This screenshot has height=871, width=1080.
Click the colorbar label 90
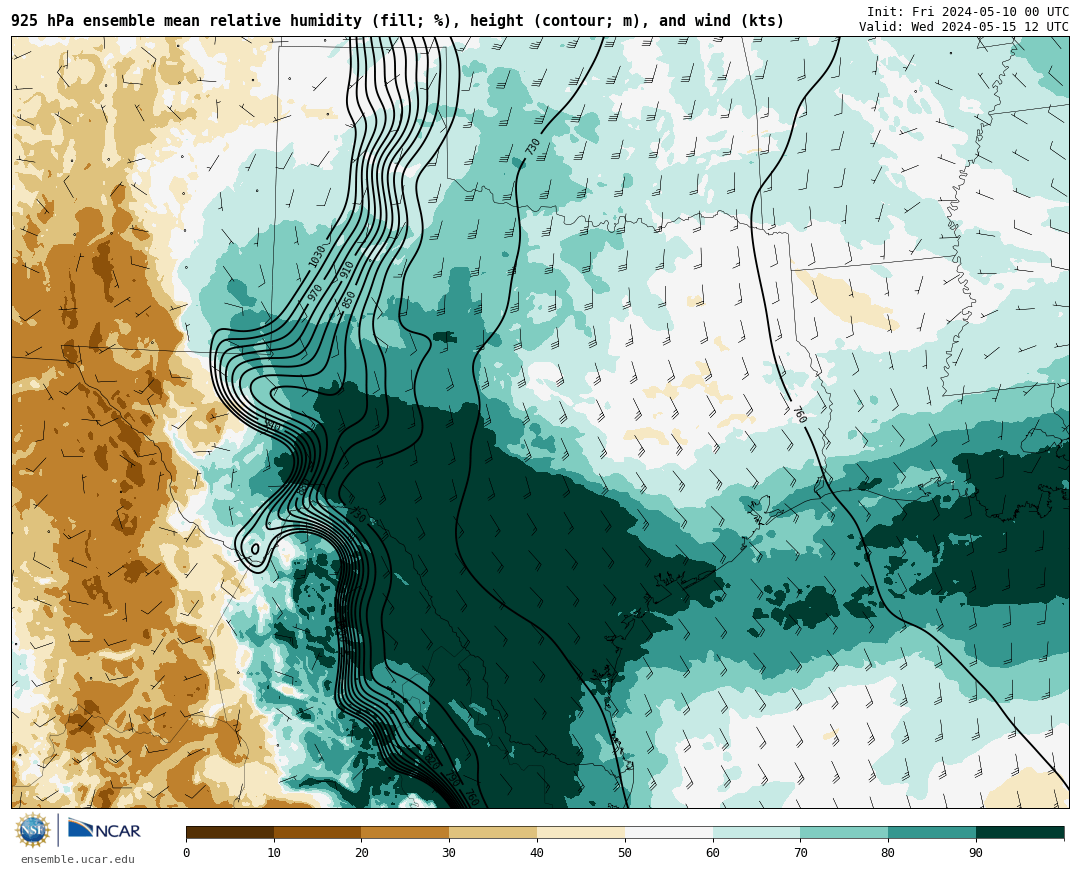(x=976, y=853)
